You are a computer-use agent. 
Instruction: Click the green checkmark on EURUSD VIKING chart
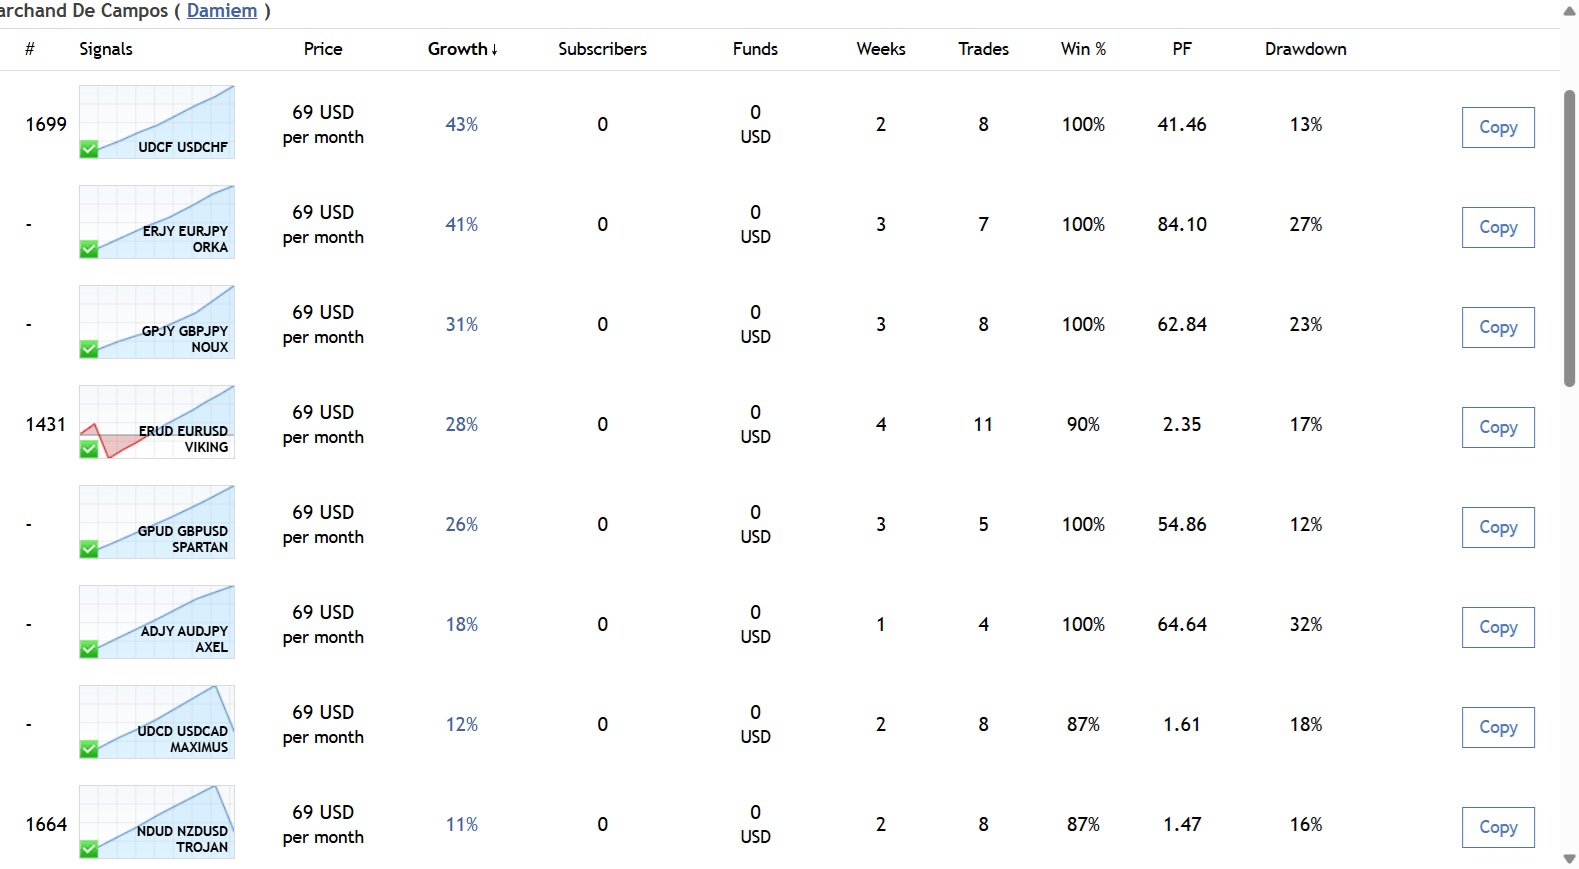coord(89,449)
